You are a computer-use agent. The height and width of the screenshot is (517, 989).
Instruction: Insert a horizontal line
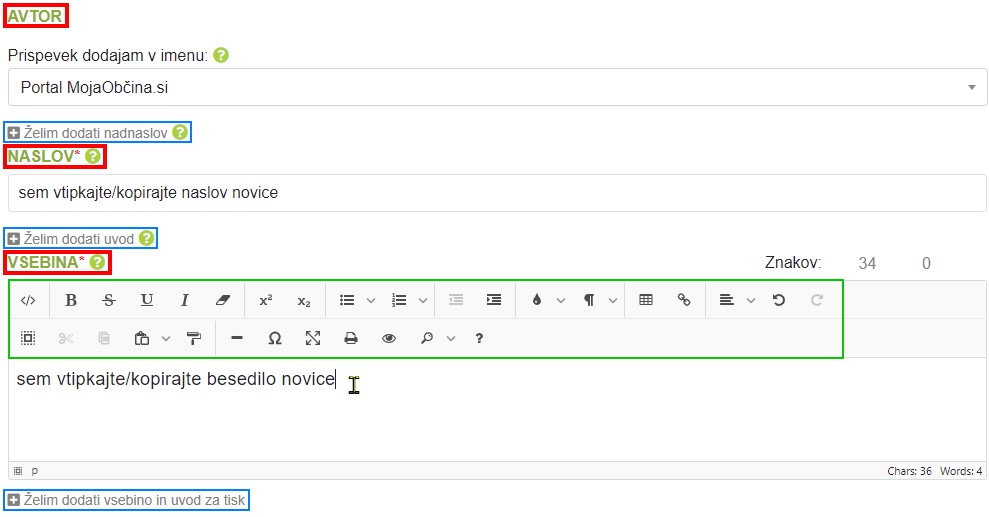tap(237, 339)
